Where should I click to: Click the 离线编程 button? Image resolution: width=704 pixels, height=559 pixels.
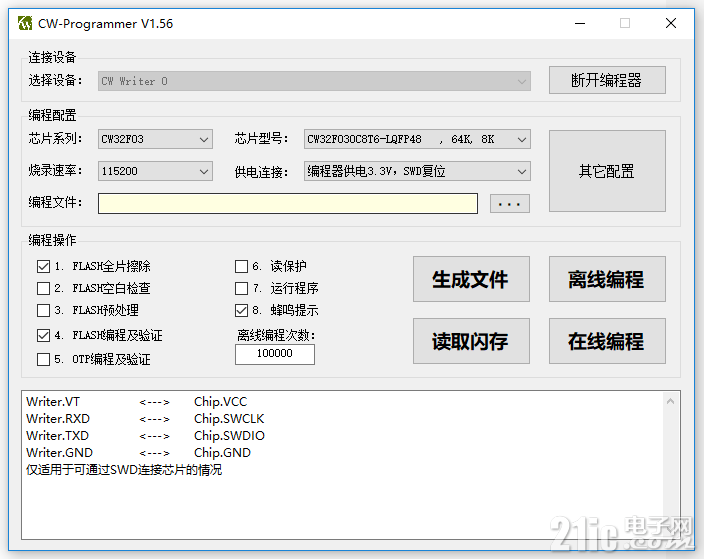pyautogui.click(x=607, y=279)
